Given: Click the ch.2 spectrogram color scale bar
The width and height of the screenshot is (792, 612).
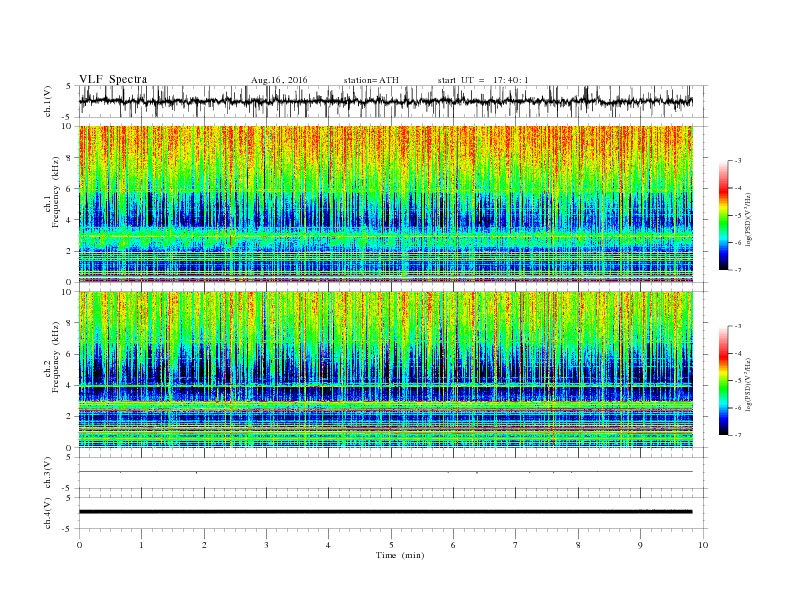Looking at the screenshot, I should click(x=723, y=380).
